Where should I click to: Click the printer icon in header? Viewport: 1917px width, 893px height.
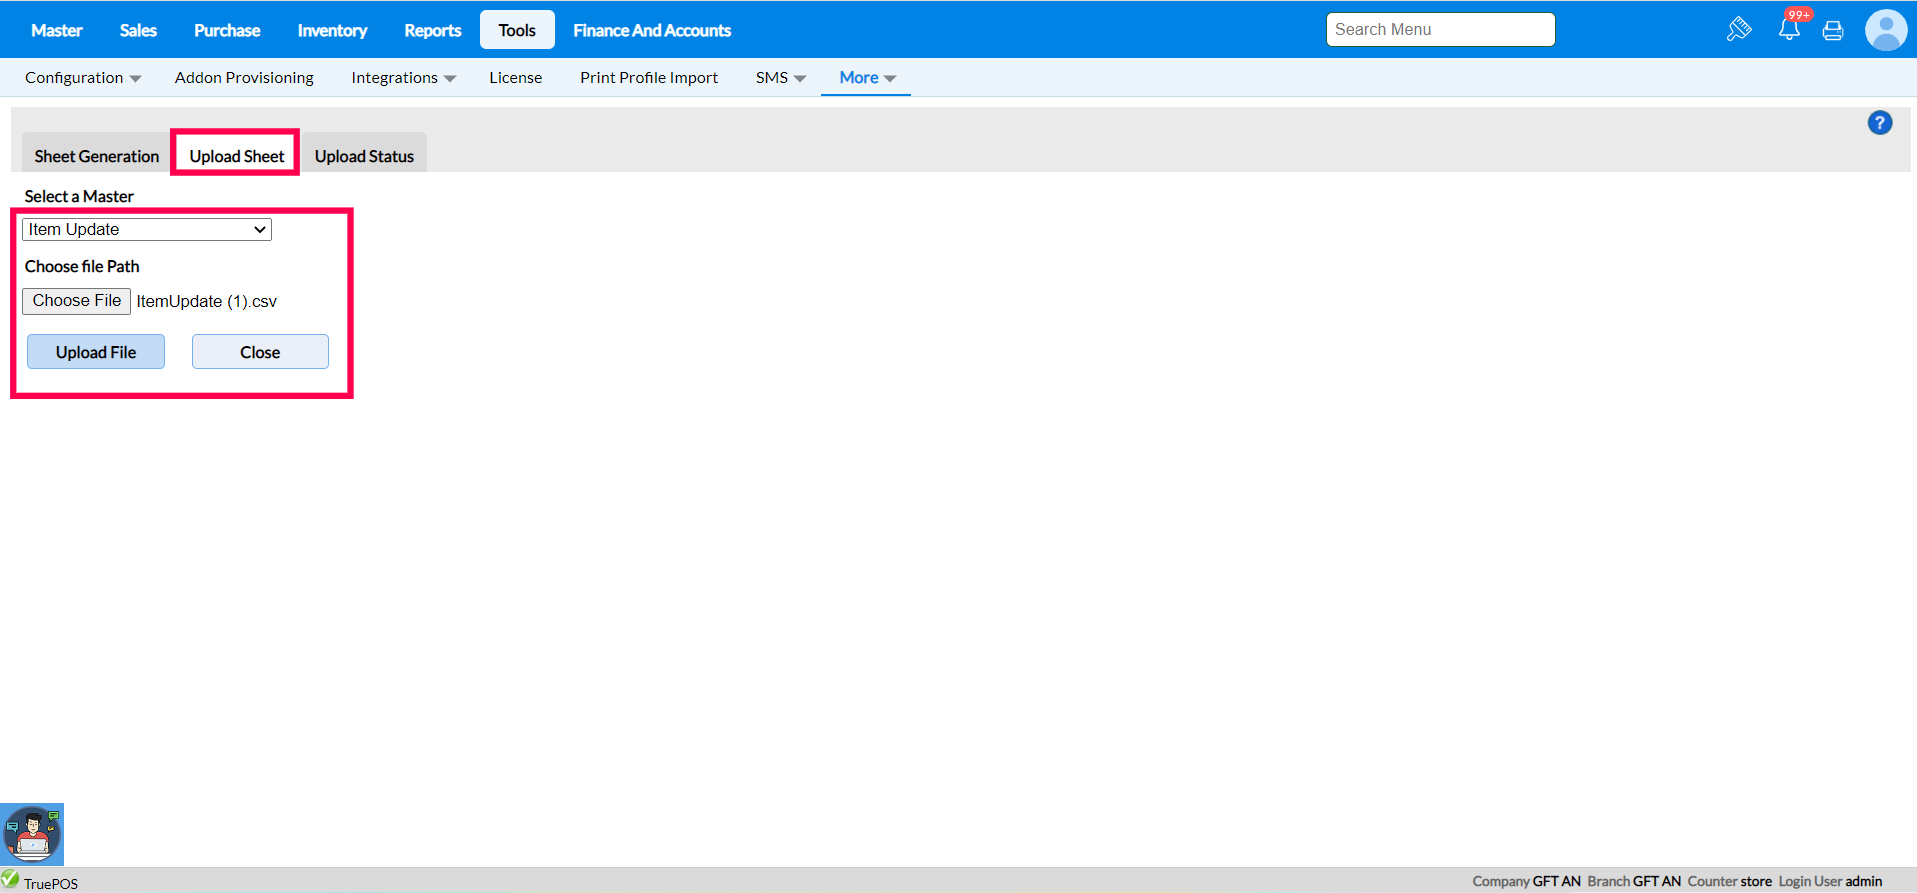[x=1833, y=30]
